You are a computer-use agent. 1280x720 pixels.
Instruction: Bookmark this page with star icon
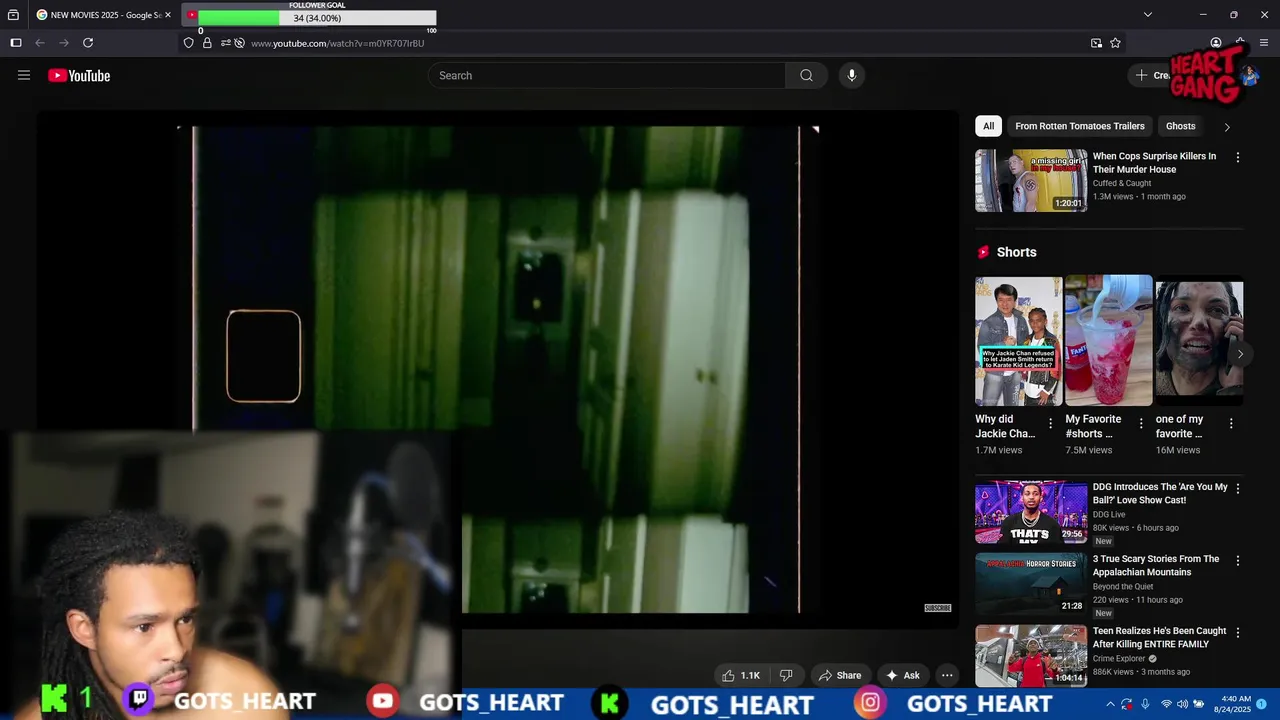[1115, 43]
